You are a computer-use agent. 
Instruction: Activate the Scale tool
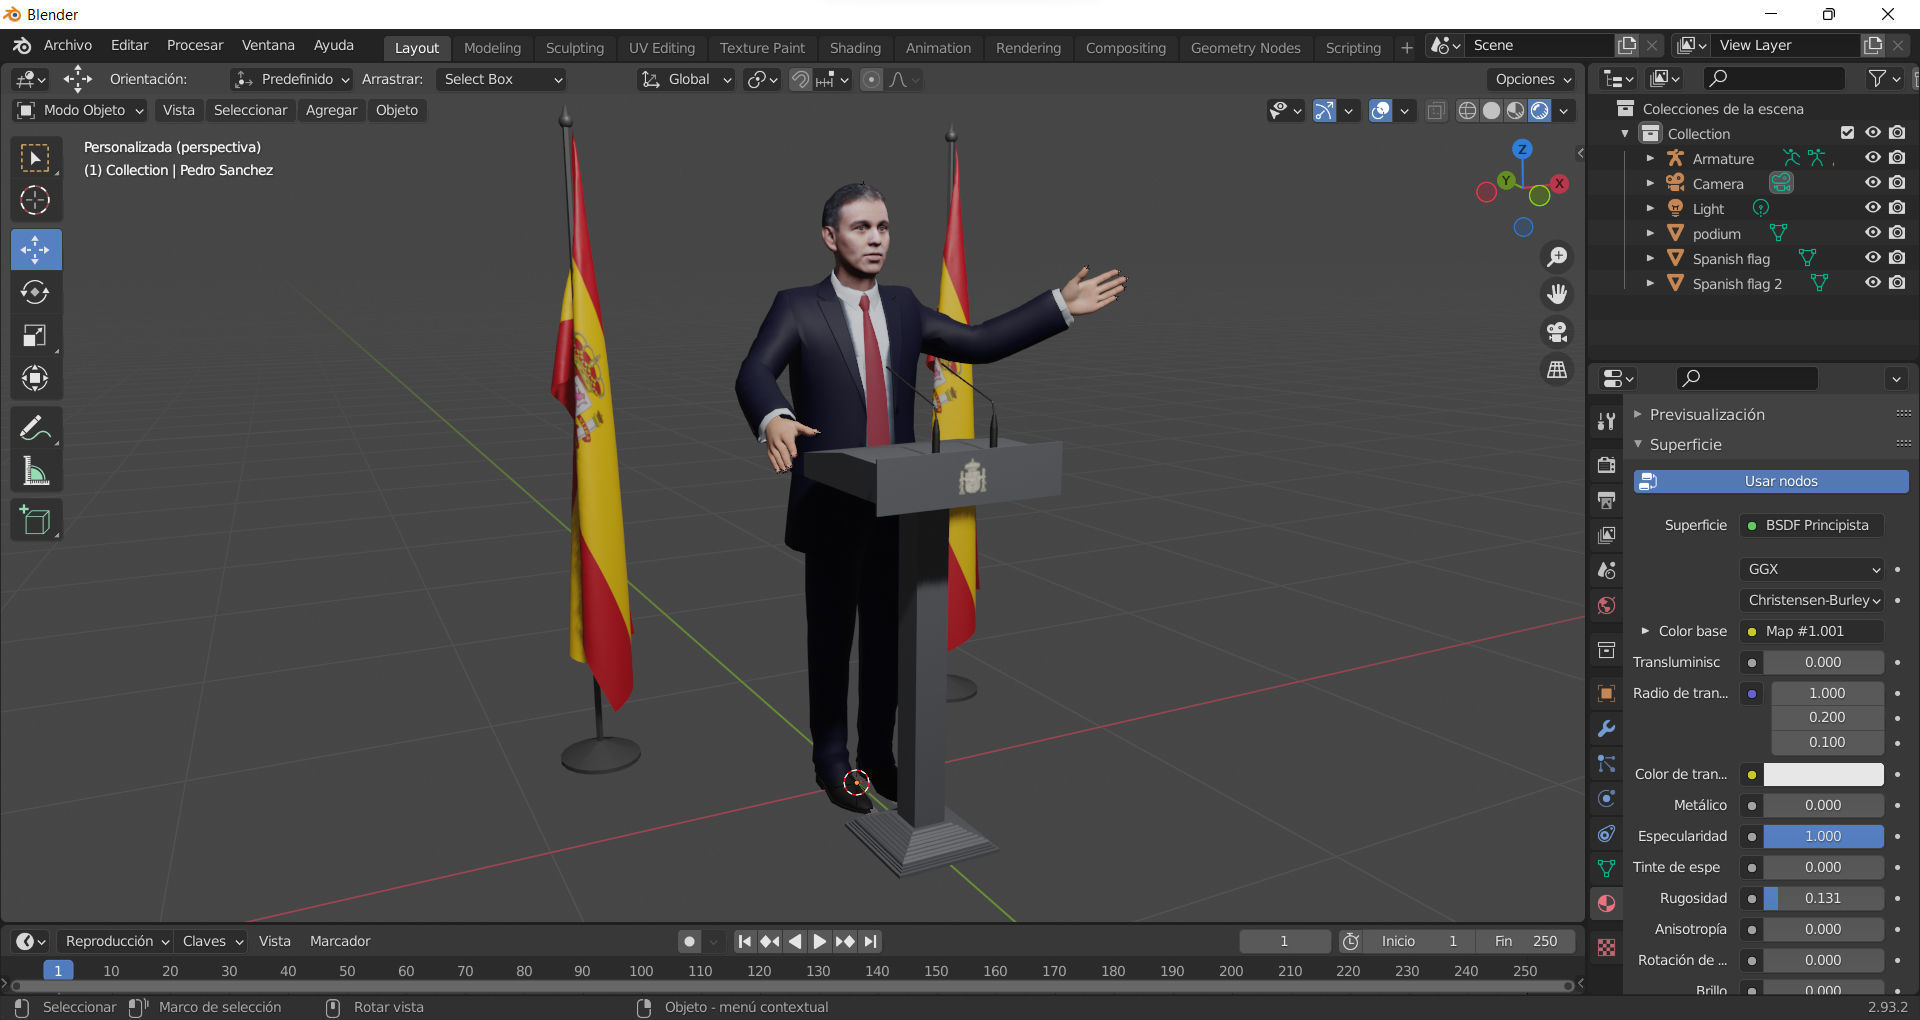35,336
